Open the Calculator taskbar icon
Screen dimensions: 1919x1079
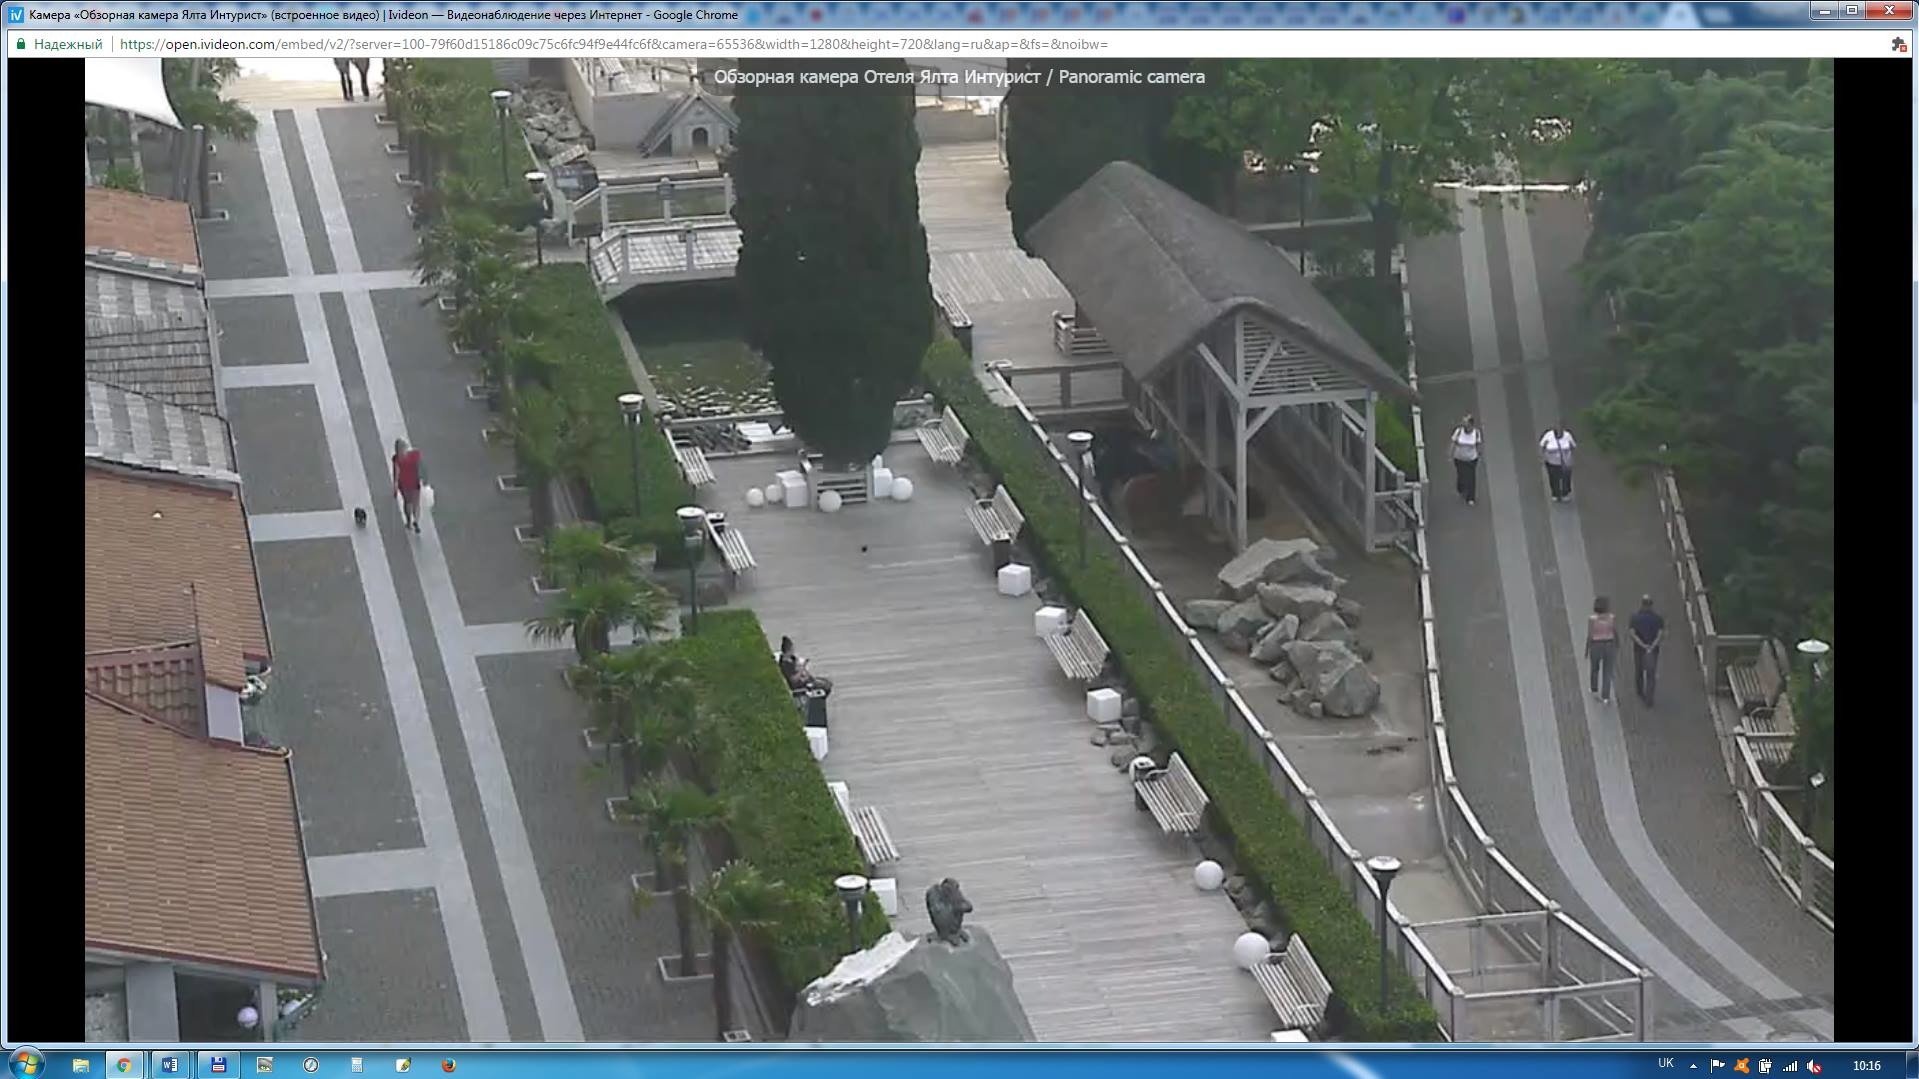pyautogui.click(x=357, y=1065)
